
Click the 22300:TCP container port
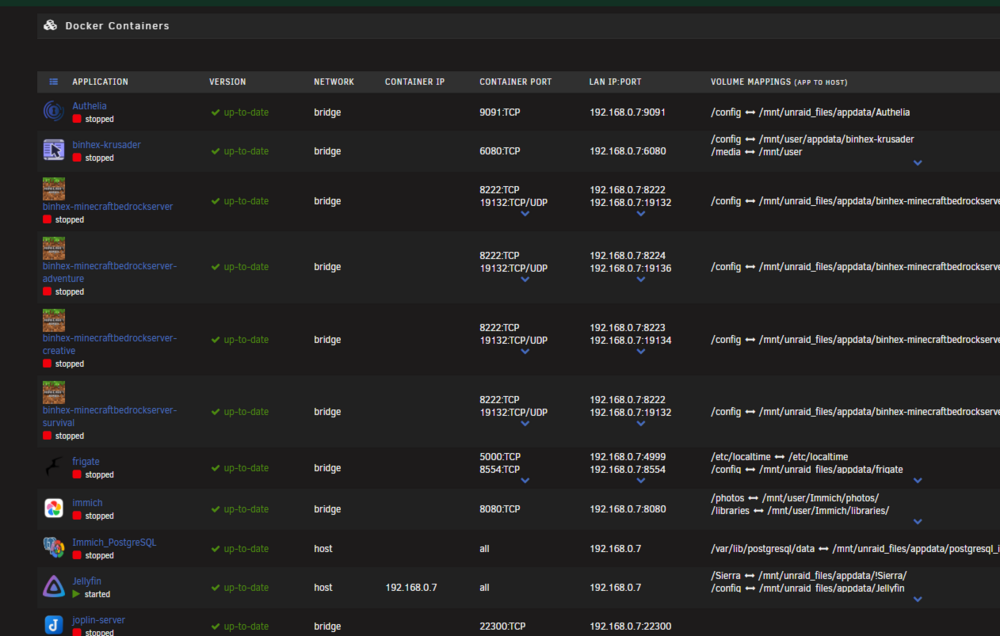(503, 626)
